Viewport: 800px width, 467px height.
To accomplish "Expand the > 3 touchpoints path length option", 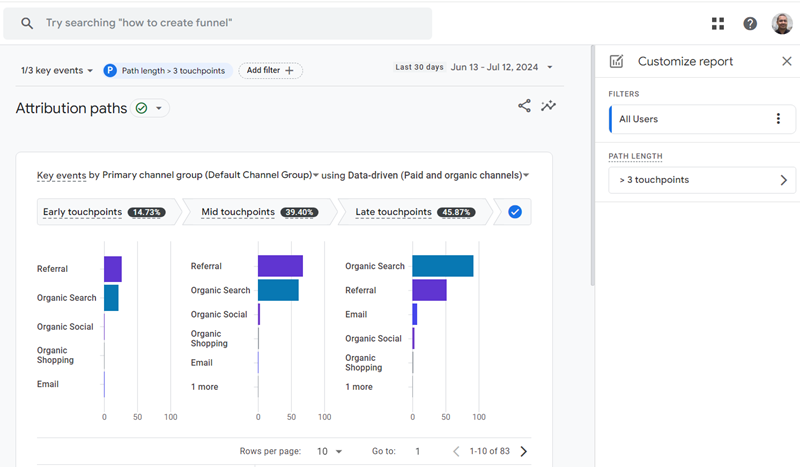I will point(702,180).
